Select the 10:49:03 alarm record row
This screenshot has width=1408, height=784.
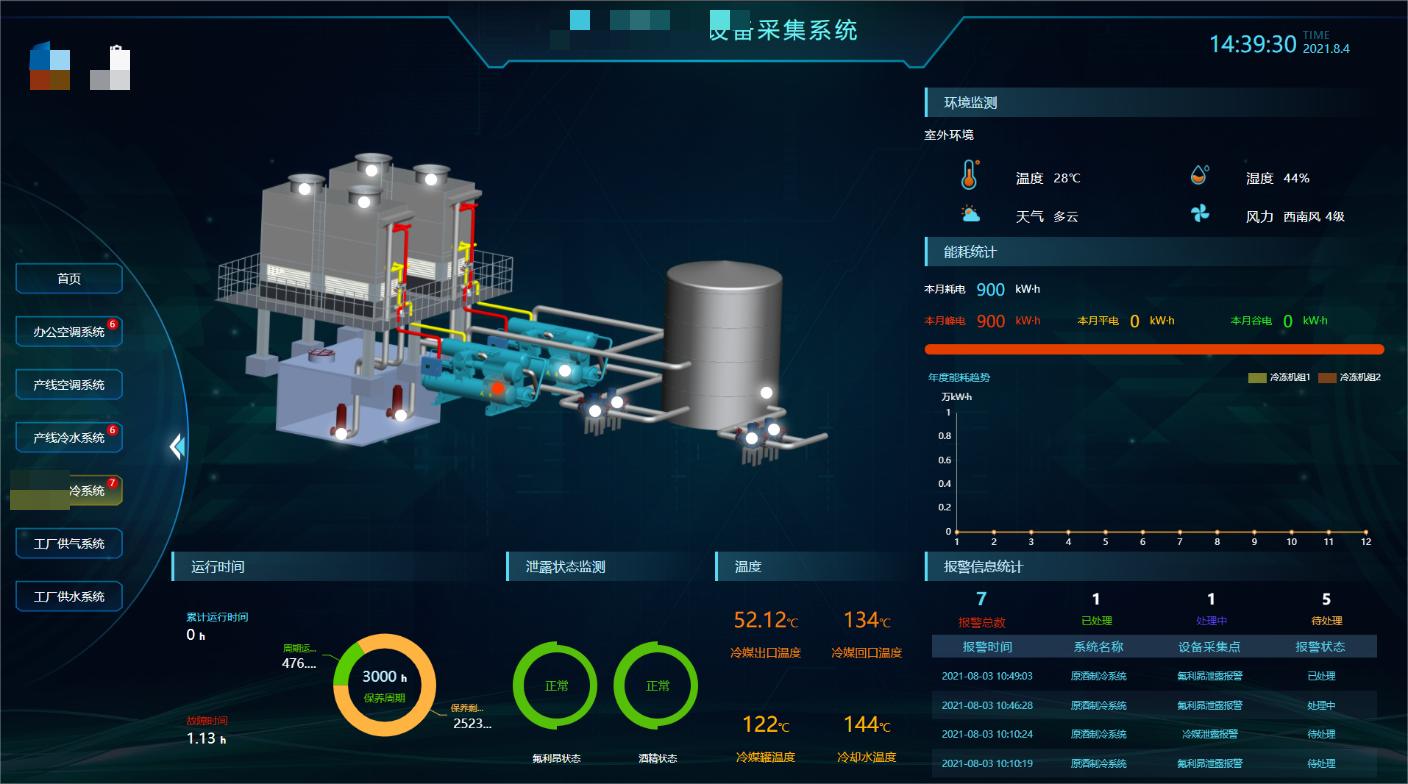pyautogui.click(x=1154, y=676)
